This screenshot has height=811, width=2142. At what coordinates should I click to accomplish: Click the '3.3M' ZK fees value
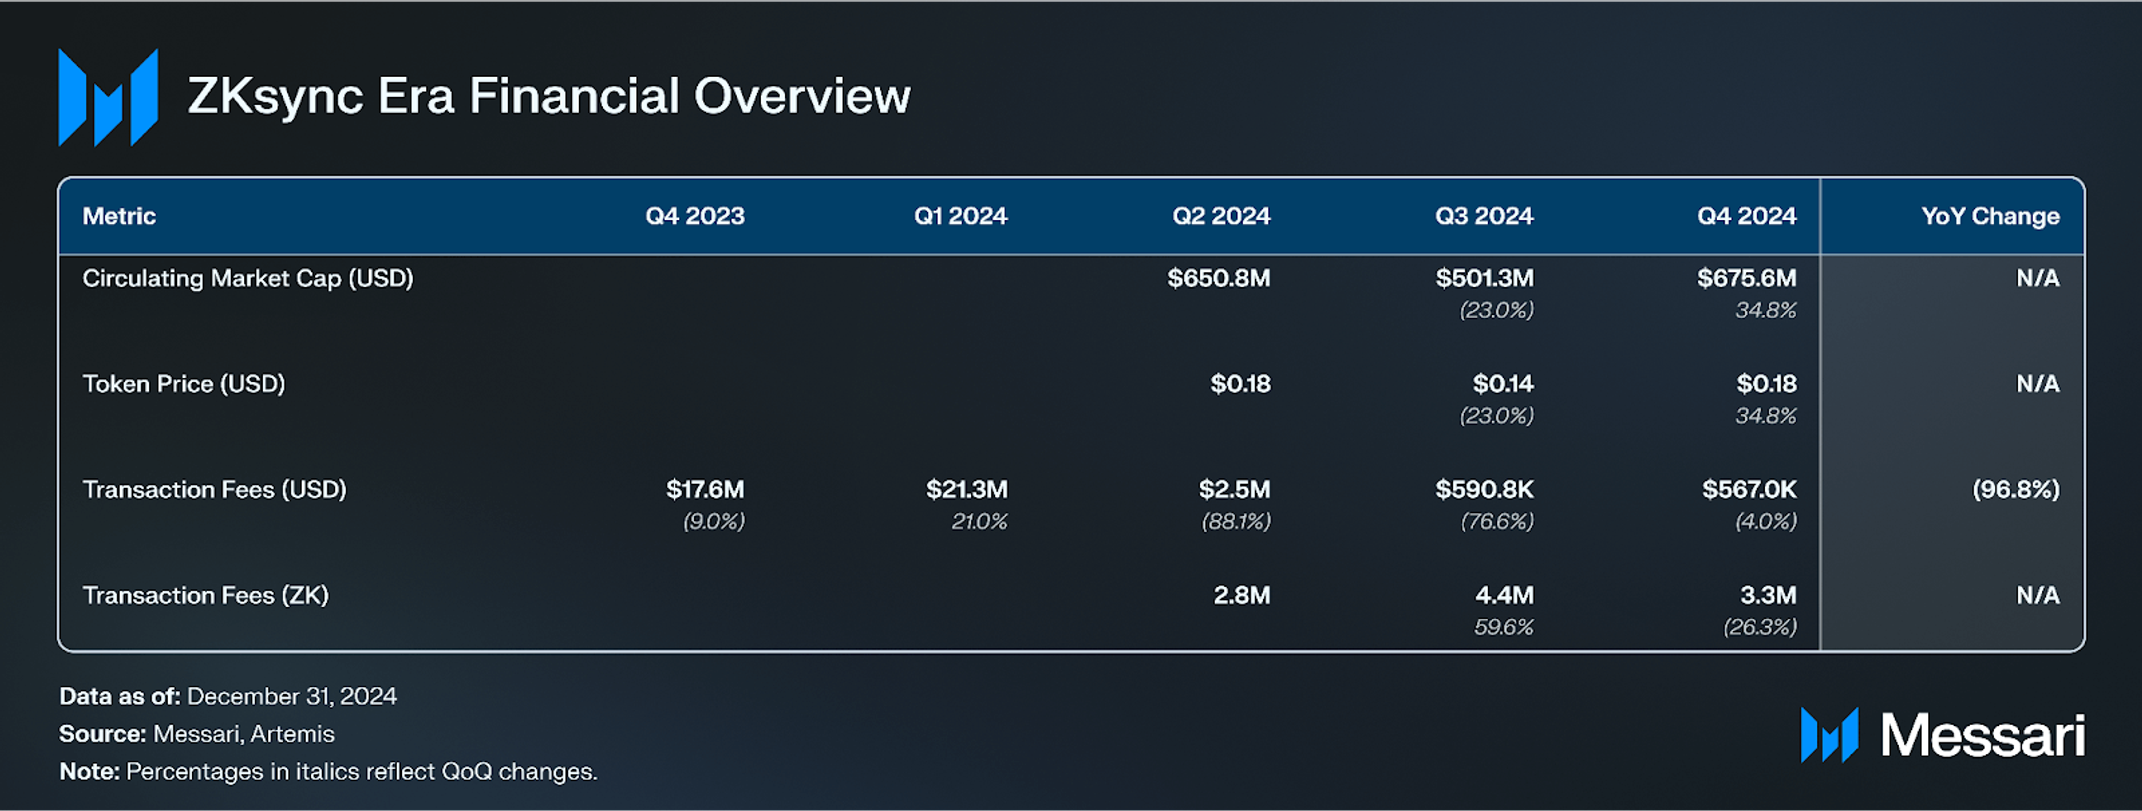coord(1768,596)
